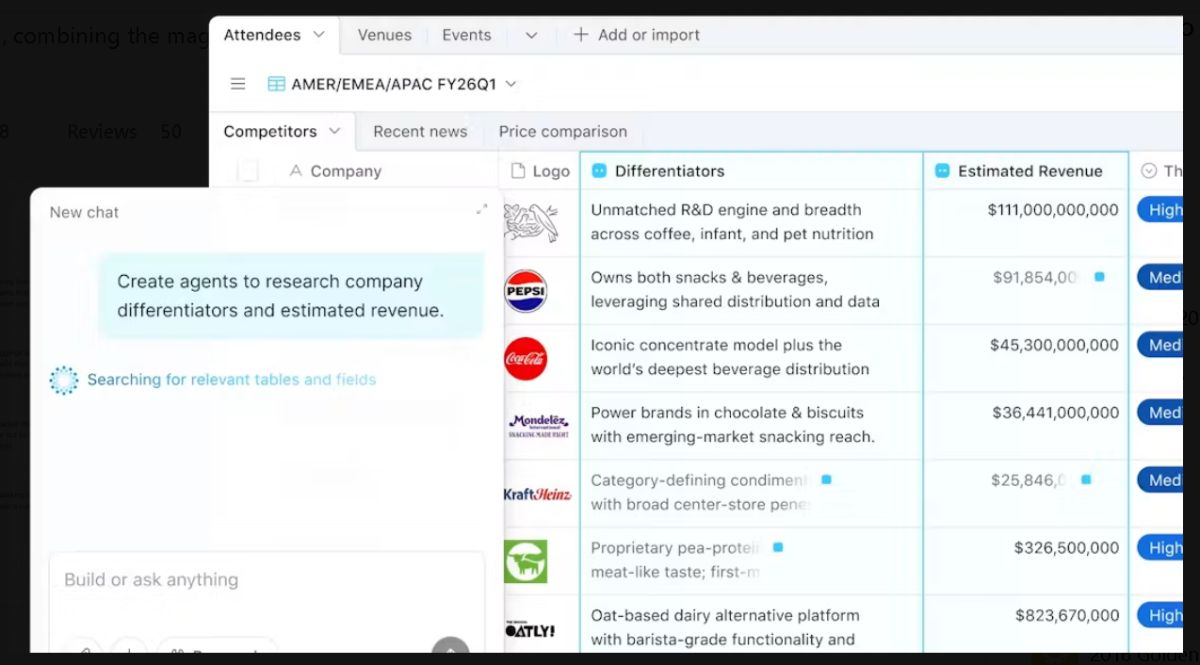Expand the more tables chevron after Events
This screenshot has width=1200, height=665.
pos(531,35)
